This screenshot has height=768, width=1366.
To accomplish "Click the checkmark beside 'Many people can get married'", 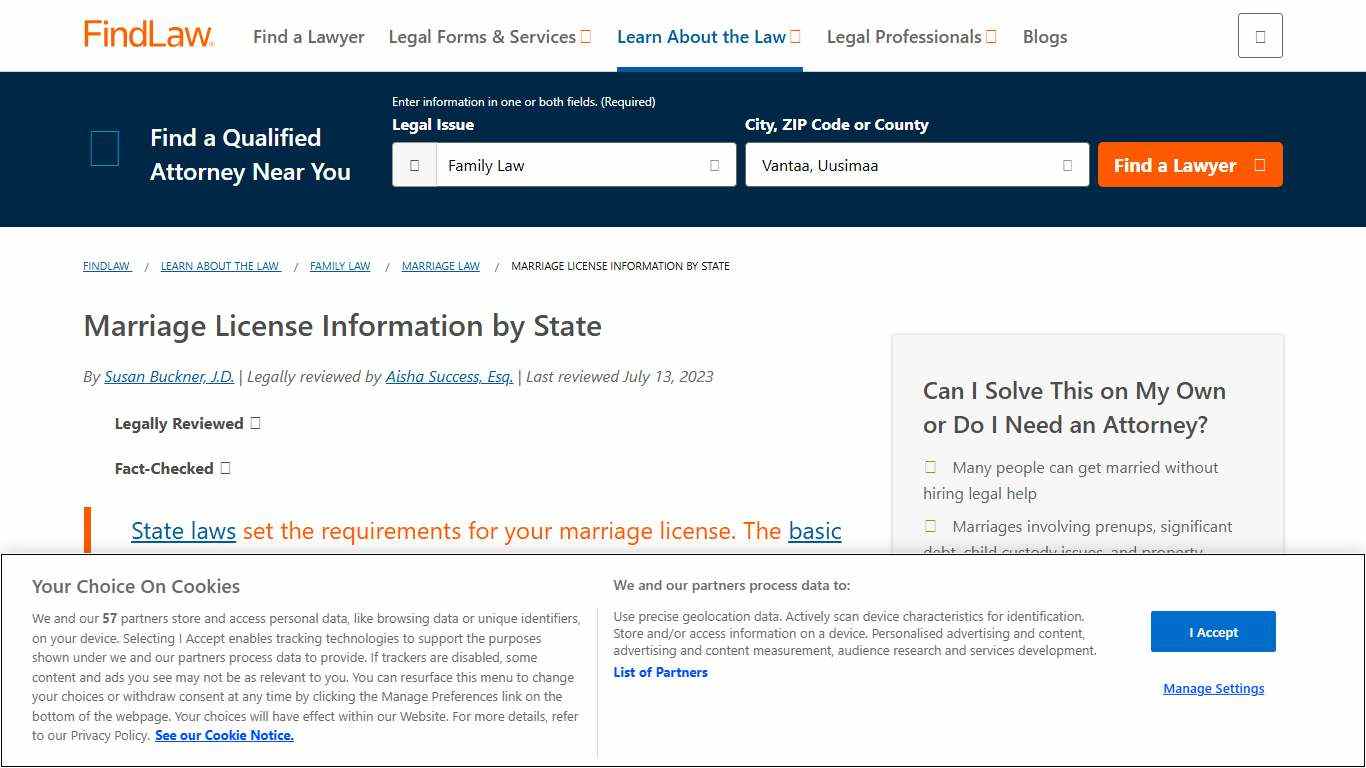I will point(929,466).
